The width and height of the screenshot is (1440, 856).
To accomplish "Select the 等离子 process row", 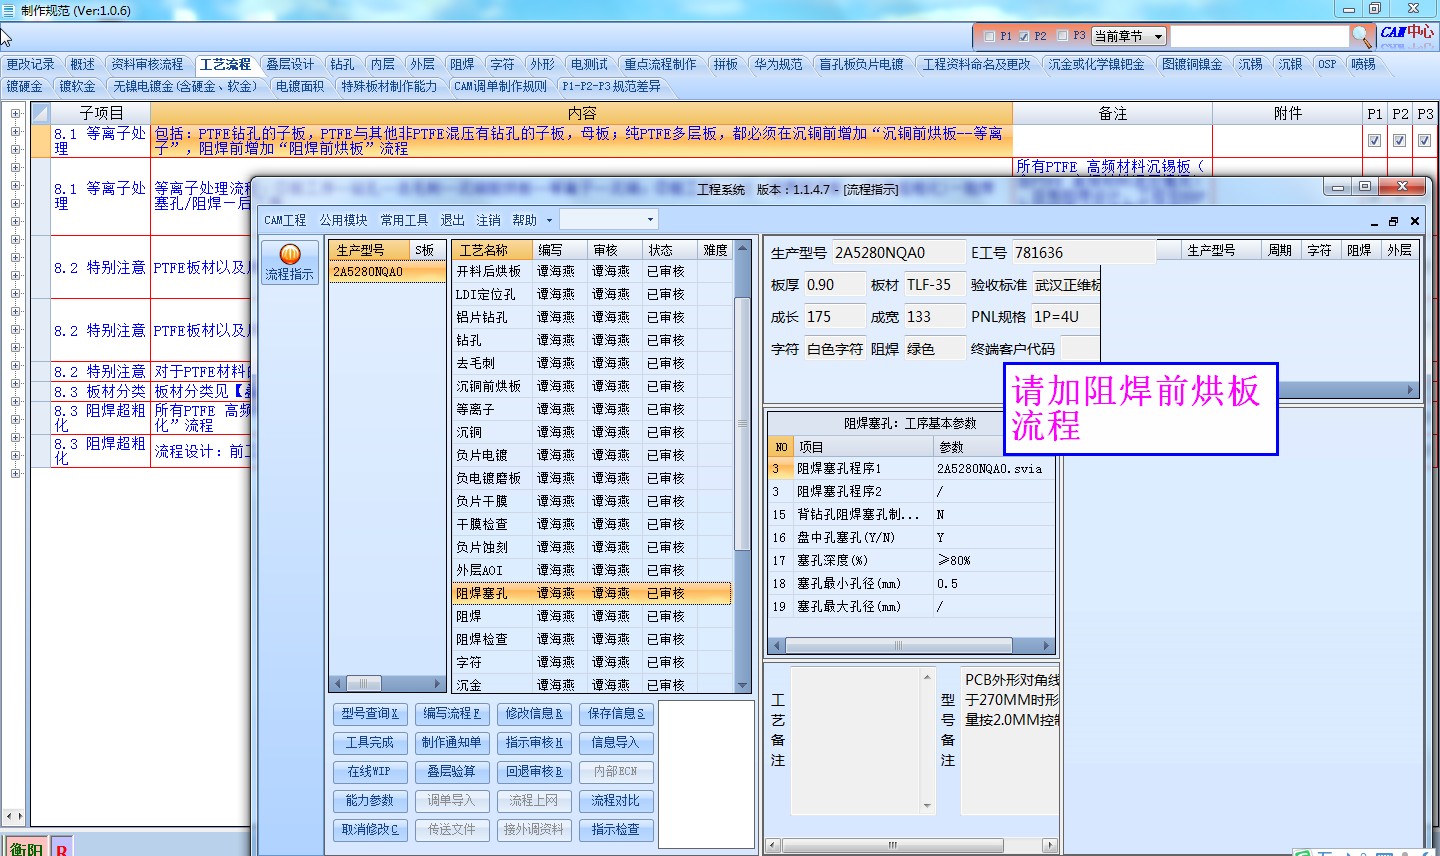I will [x=592, y=409].
